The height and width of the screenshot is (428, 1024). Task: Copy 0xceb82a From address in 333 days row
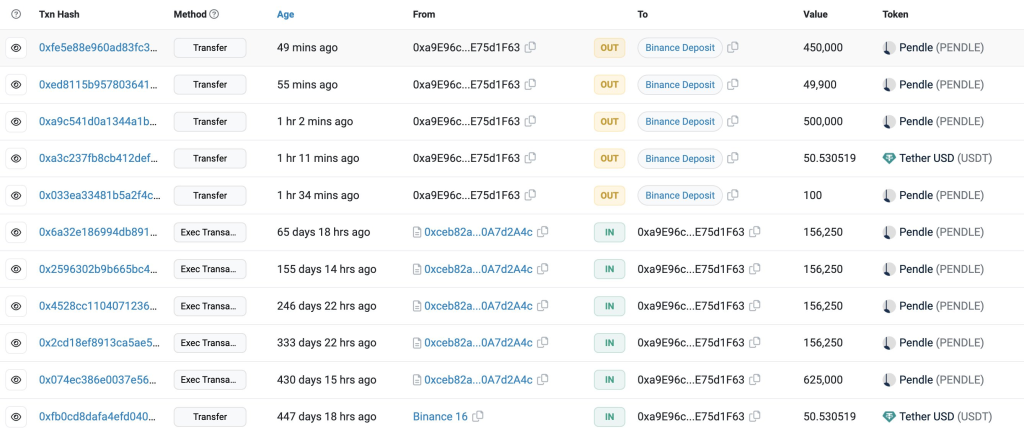543,342
